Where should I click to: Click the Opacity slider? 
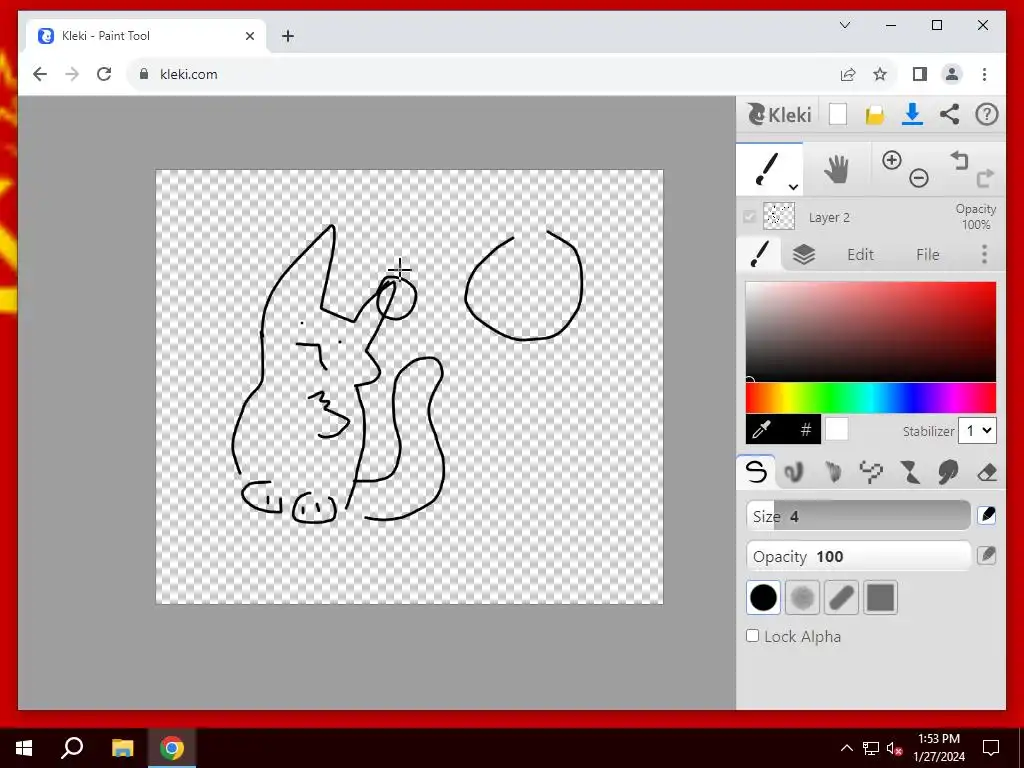point(859,556)
